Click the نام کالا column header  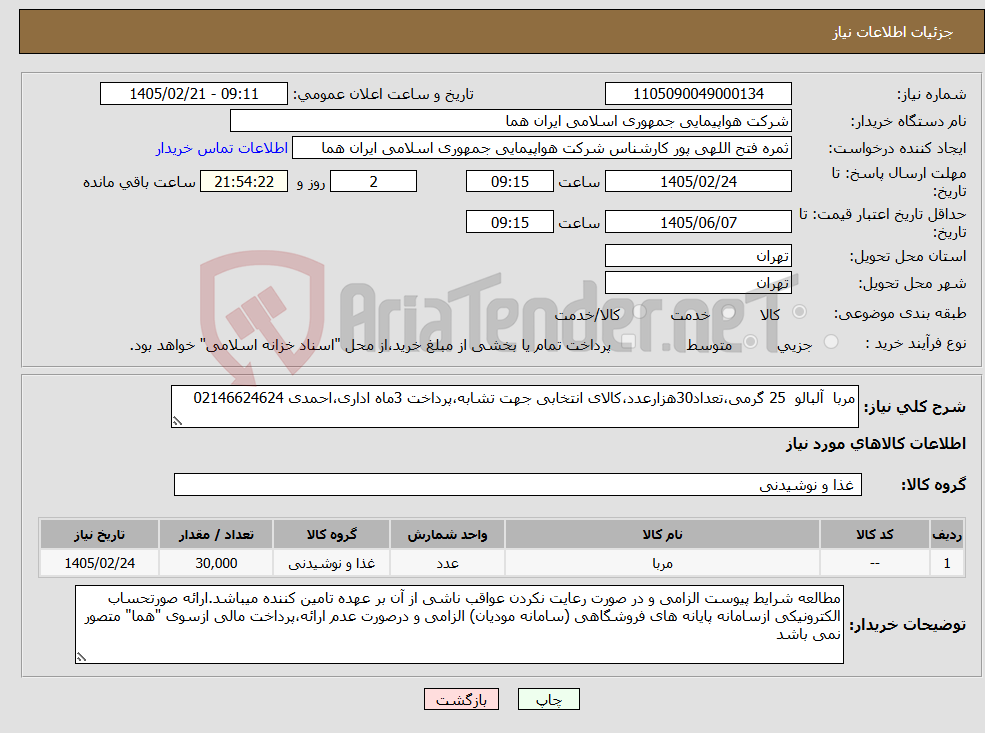click(x=662, y=535)
